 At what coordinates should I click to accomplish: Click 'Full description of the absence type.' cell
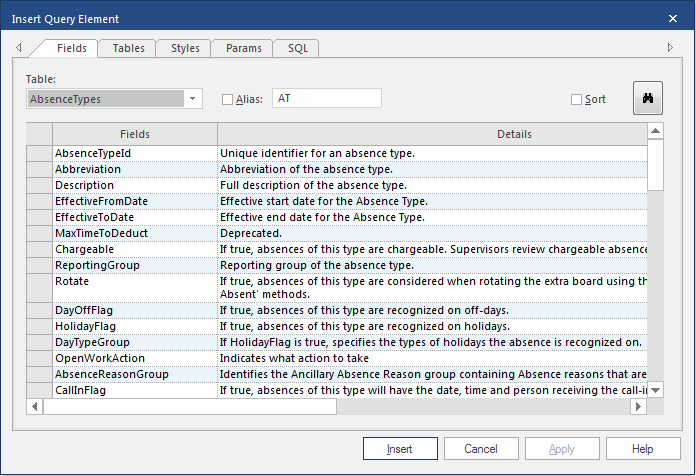pyautogui.click(x=432, y=185)
